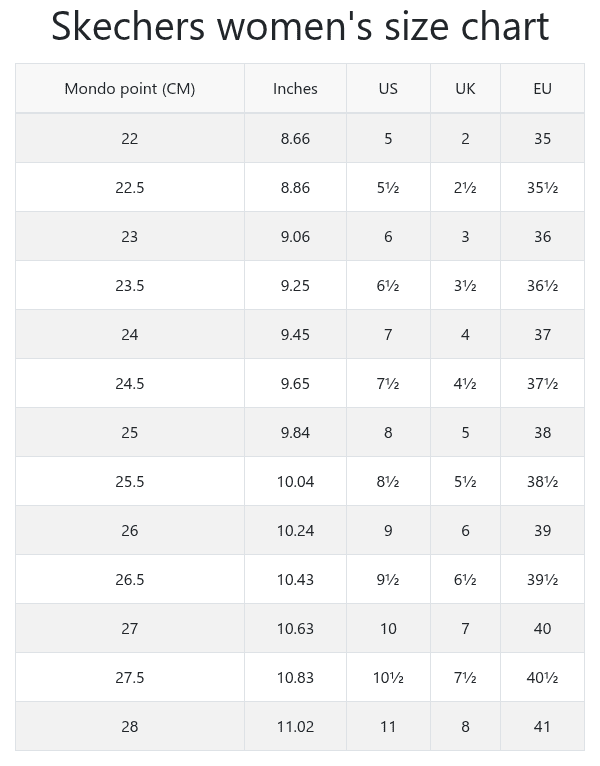This screenshot has height=766, width=600.
Task: Click the 9.06 inches value
Action: (x=295, y=236)
